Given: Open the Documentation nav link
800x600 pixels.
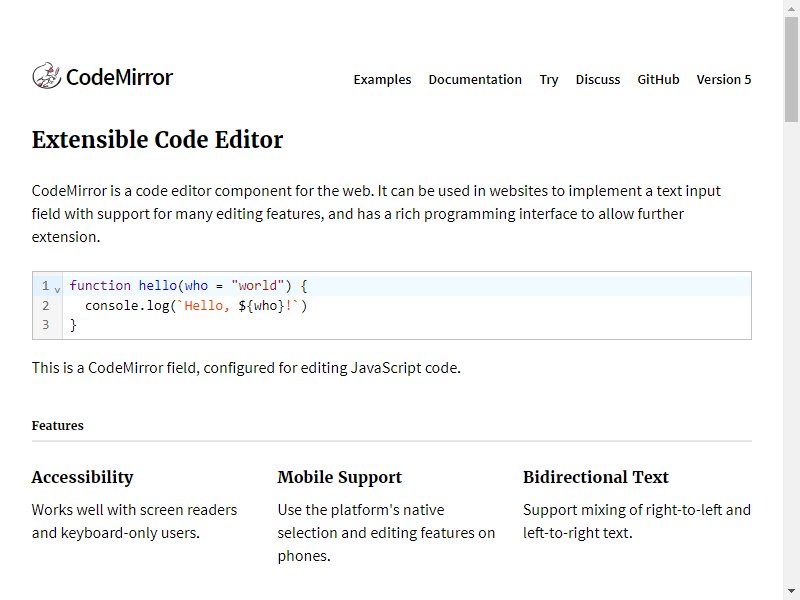Looking at the screenshot, I should pyautogui.click(x=475, y=80).
